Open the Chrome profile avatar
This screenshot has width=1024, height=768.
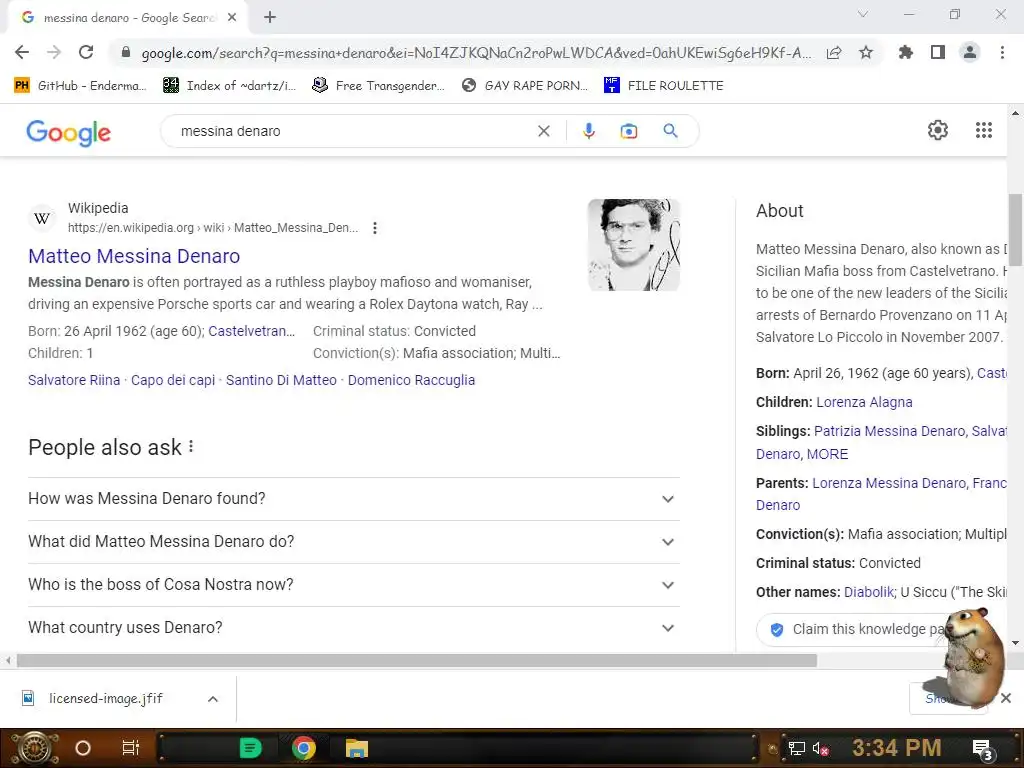click(970, 52)
